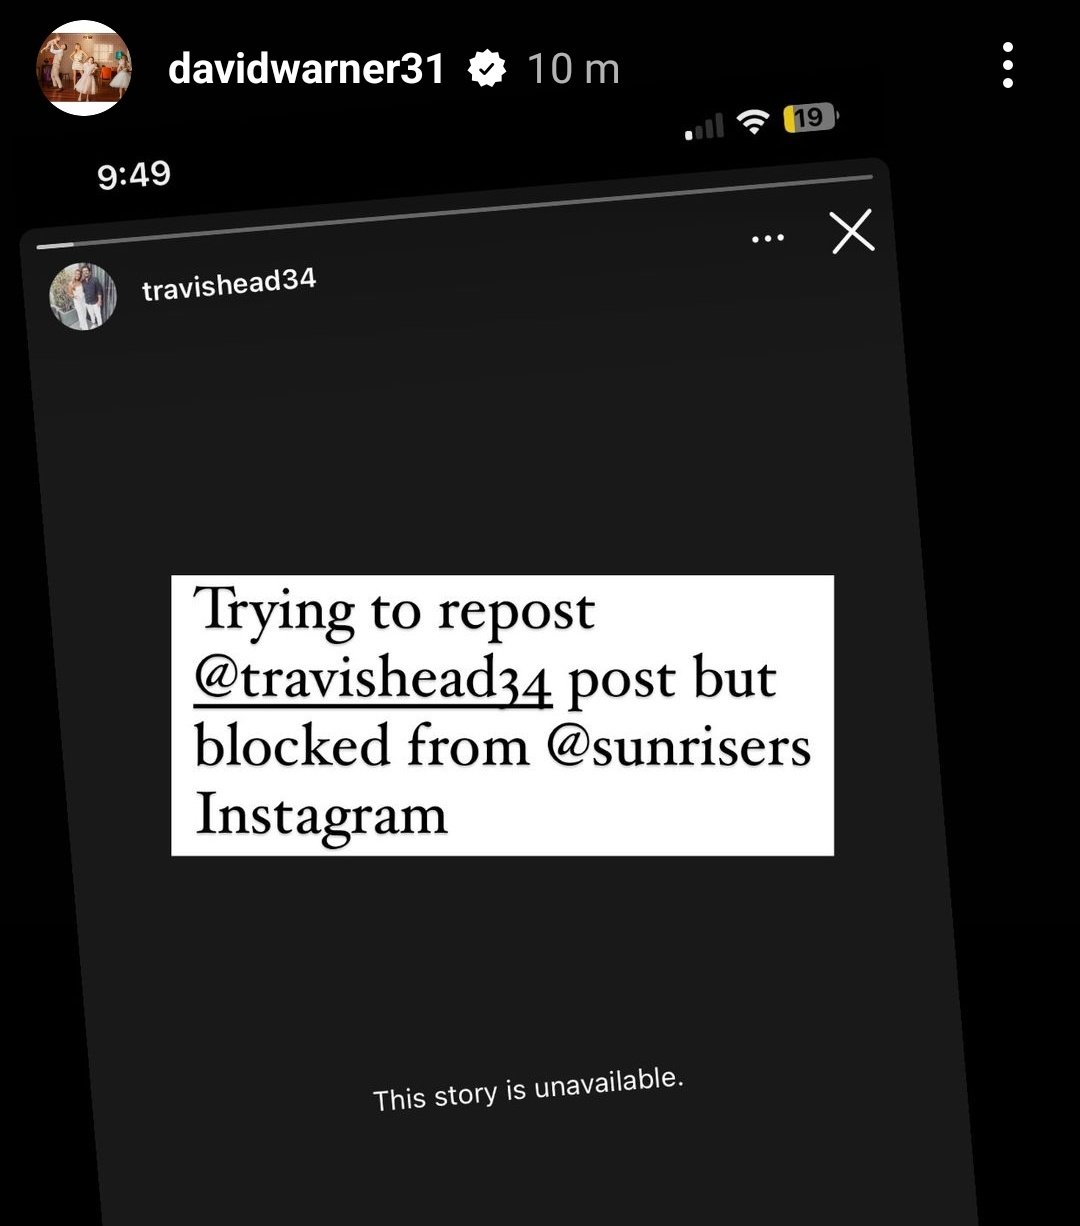Follow the underlined @travishead34 mention
Image resolution: width=1080 pixels, height=1226 pixels.
pyautogui.click(x=373, y=680)
